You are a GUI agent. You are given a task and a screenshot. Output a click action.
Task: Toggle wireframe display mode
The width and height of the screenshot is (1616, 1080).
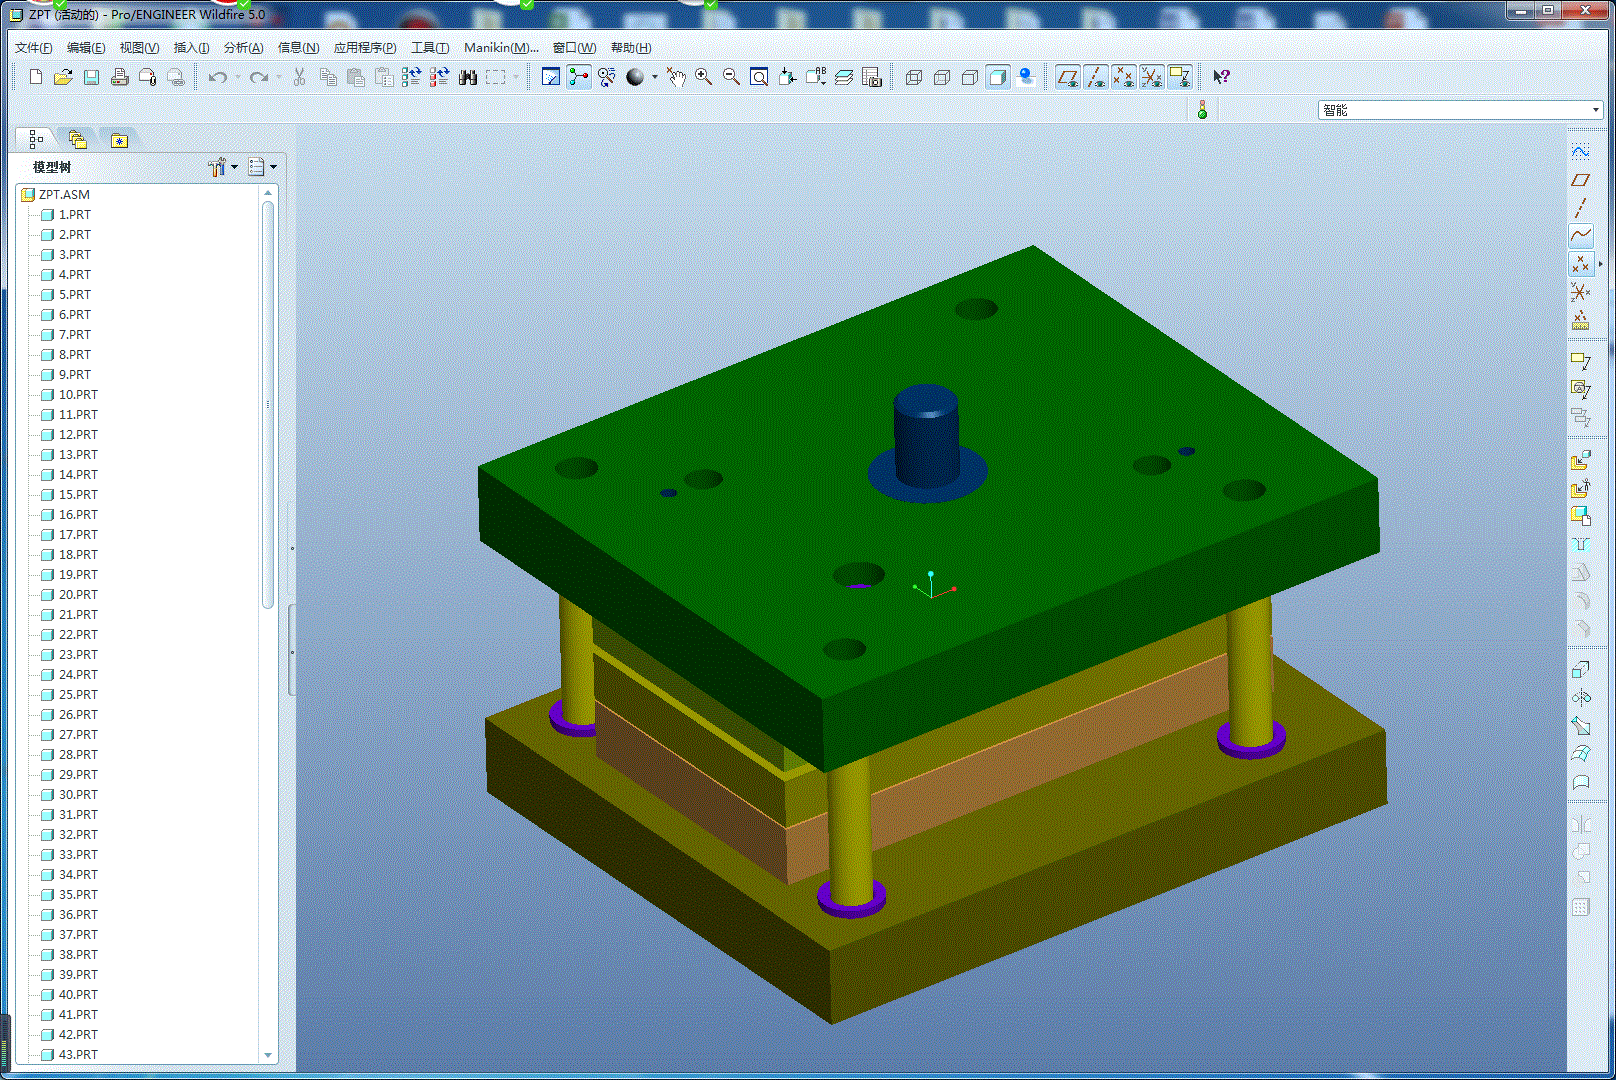pos(913,77)
